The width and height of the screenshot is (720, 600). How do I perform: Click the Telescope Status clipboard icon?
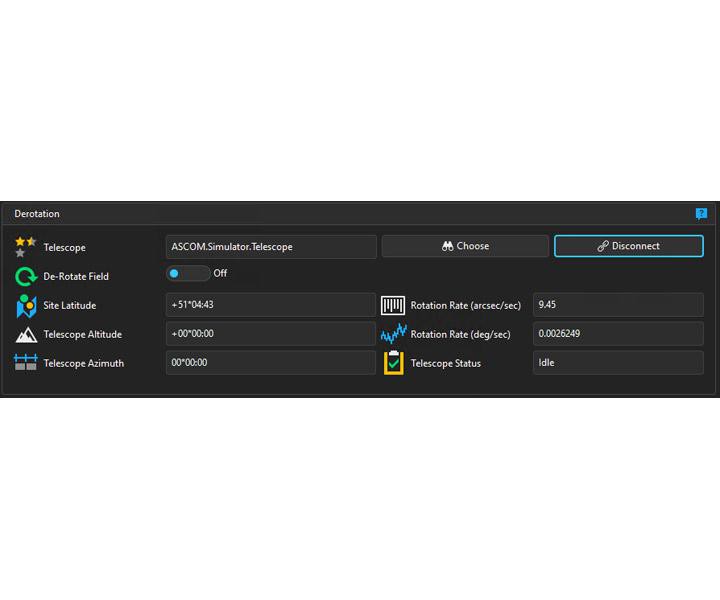(x=393, y=363)
